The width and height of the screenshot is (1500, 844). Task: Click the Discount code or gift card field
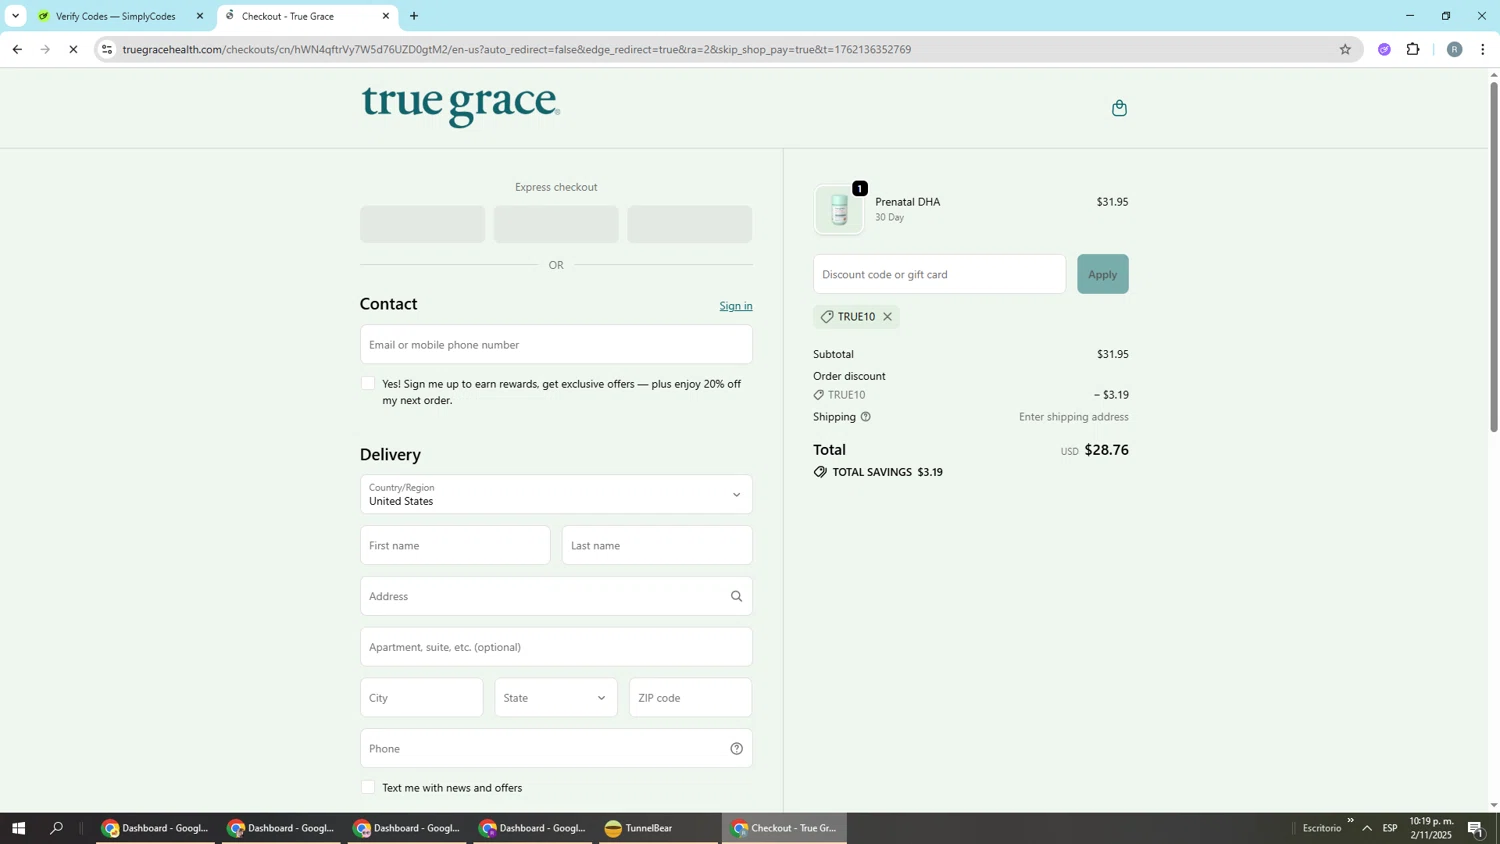(x=939, y=274)
